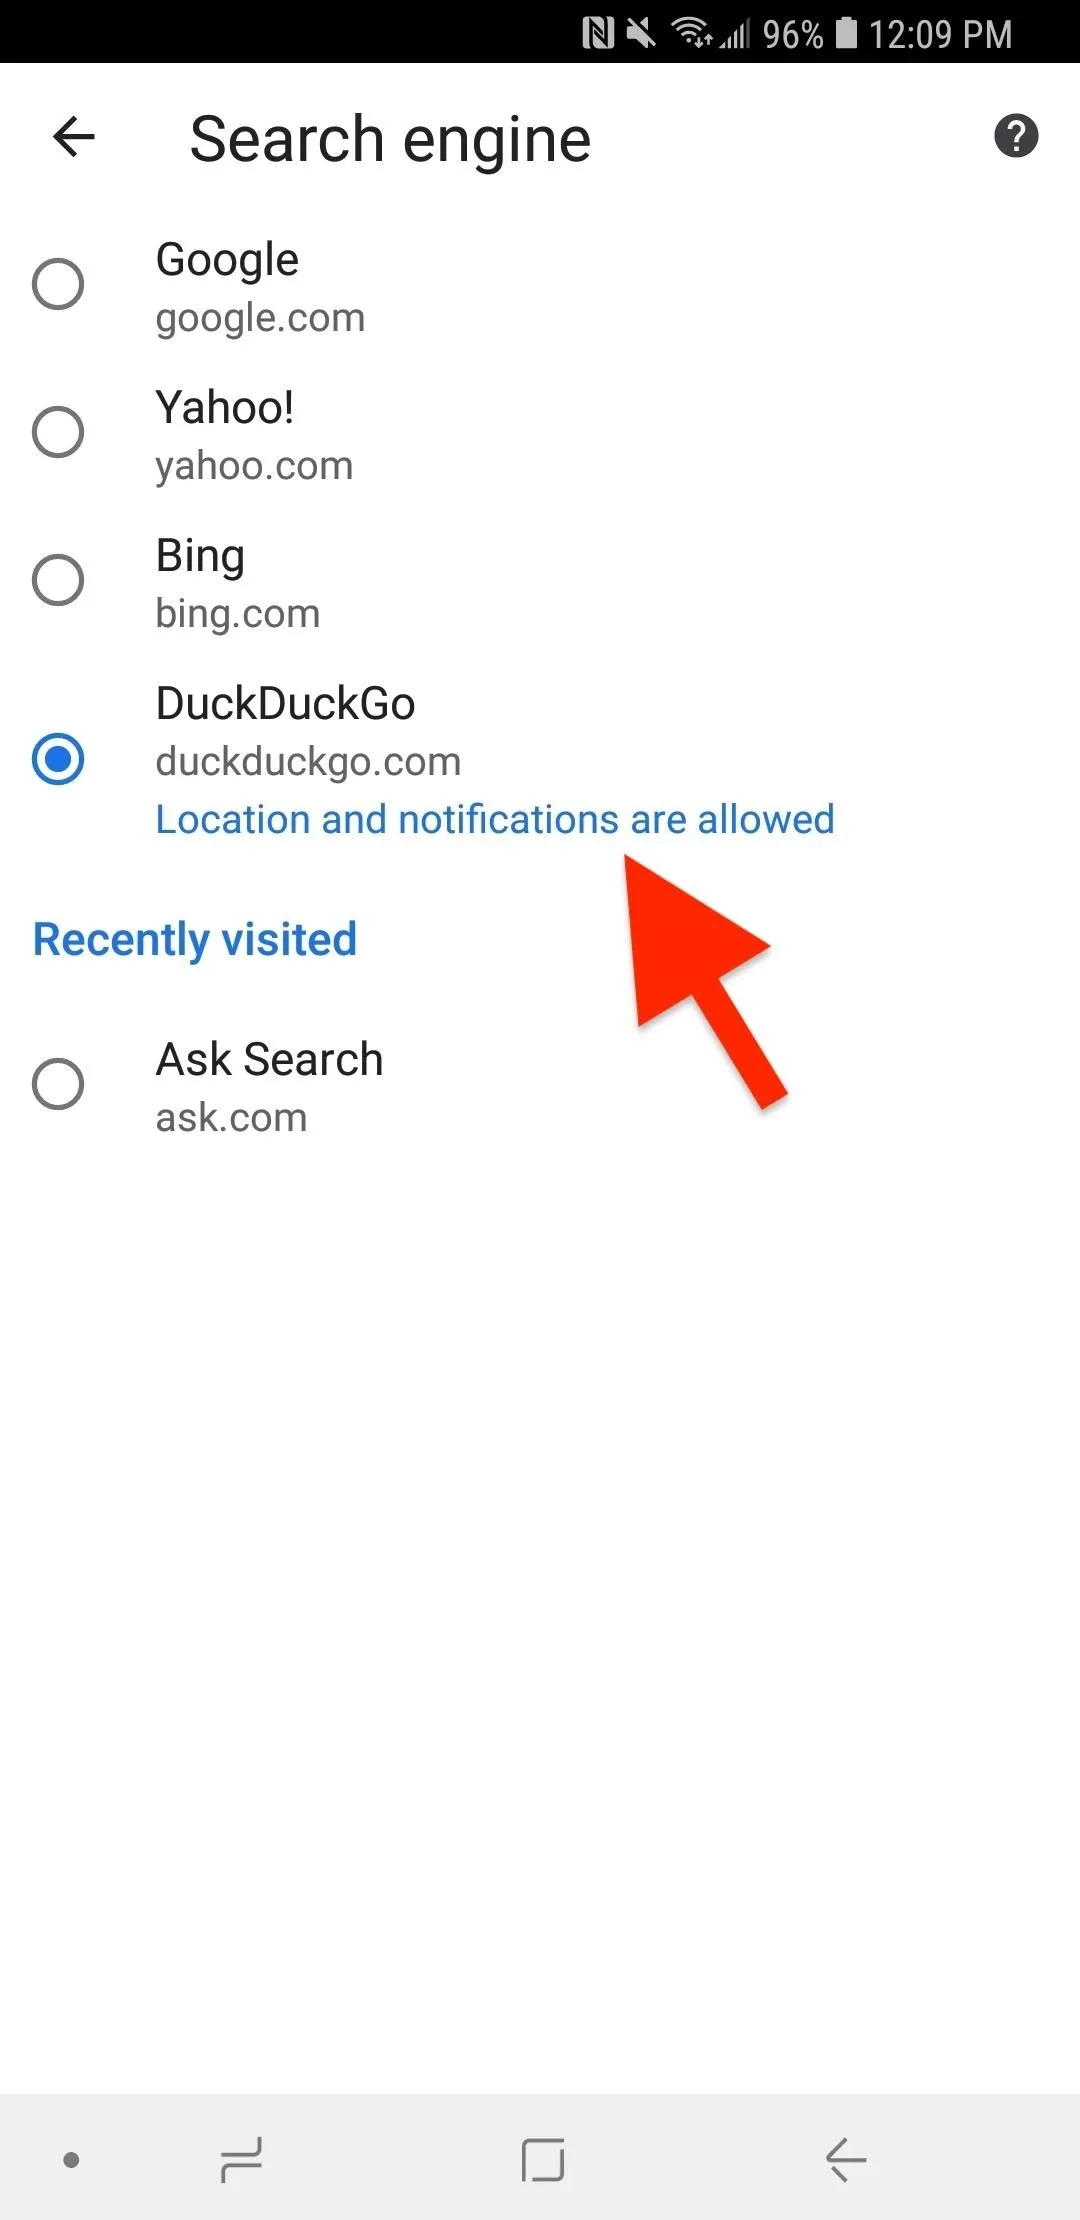Viewport: 1080px width, 2220px height.
Task: Tap the Wi-Fi signal status icon
Action: pyautogui.click(x=692, y=33)
